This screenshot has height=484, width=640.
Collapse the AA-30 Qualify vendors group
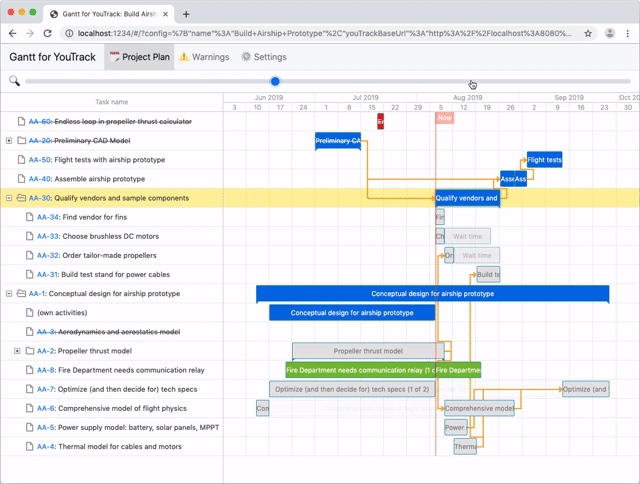pyautogui.click(x=9, y=198)
